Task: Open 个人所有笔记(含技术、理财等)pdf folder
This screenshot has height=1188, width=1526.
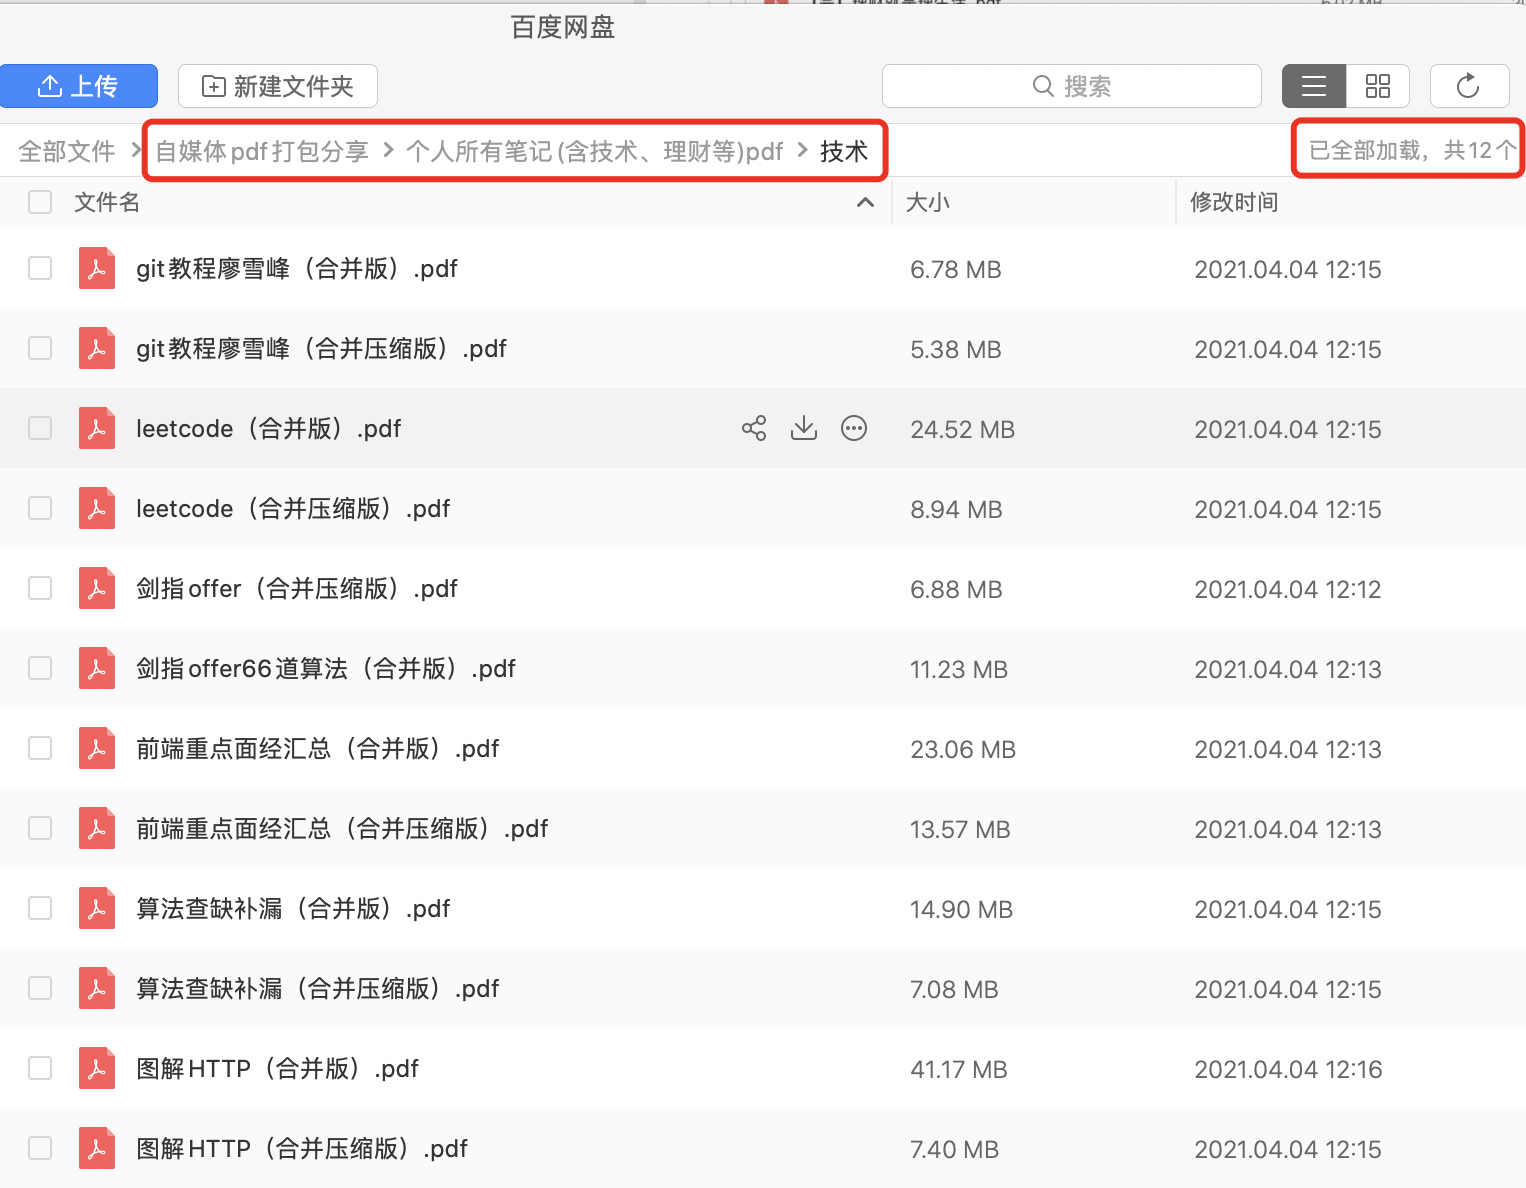Action: click(594, 151)
